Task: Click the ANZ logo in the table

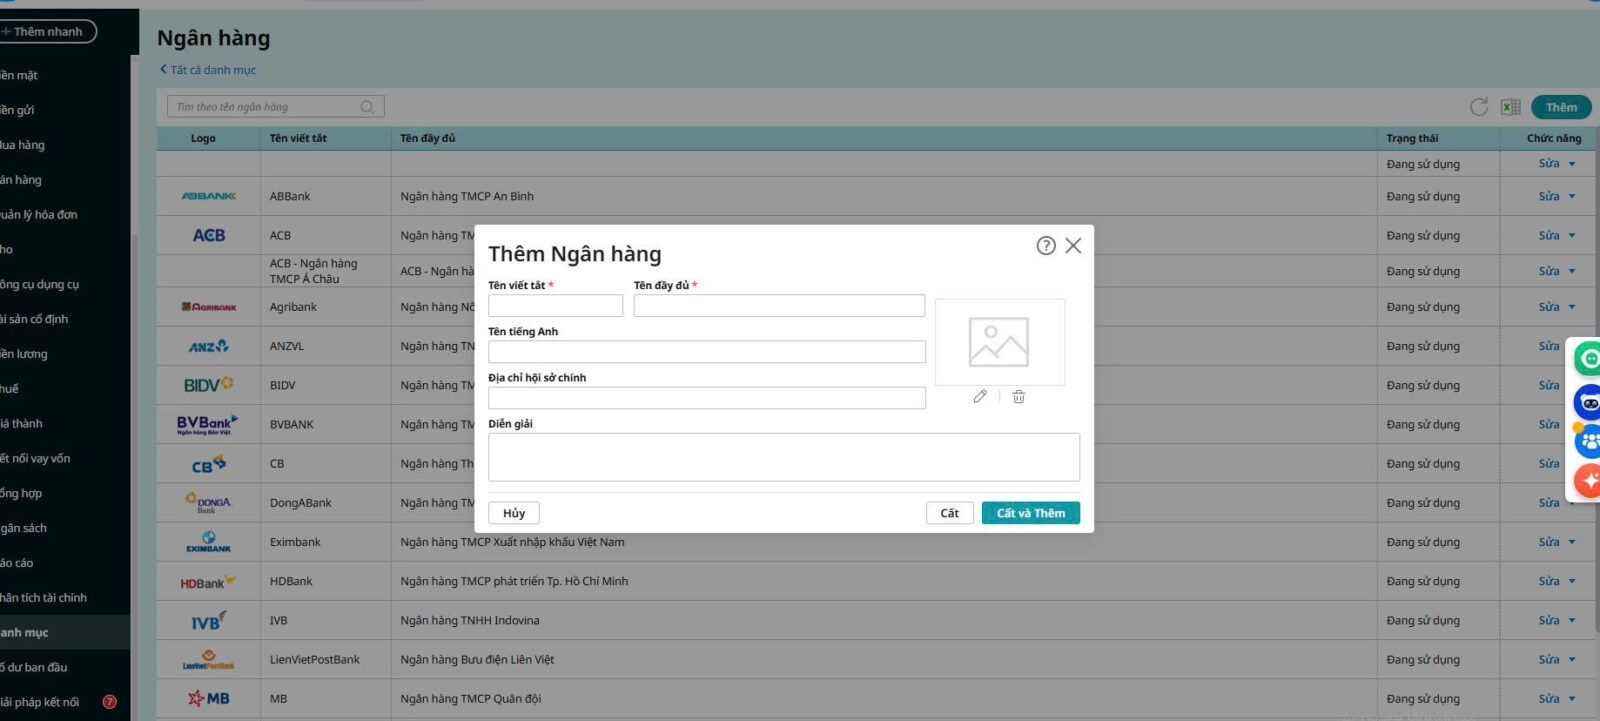Action: (208, 346)
